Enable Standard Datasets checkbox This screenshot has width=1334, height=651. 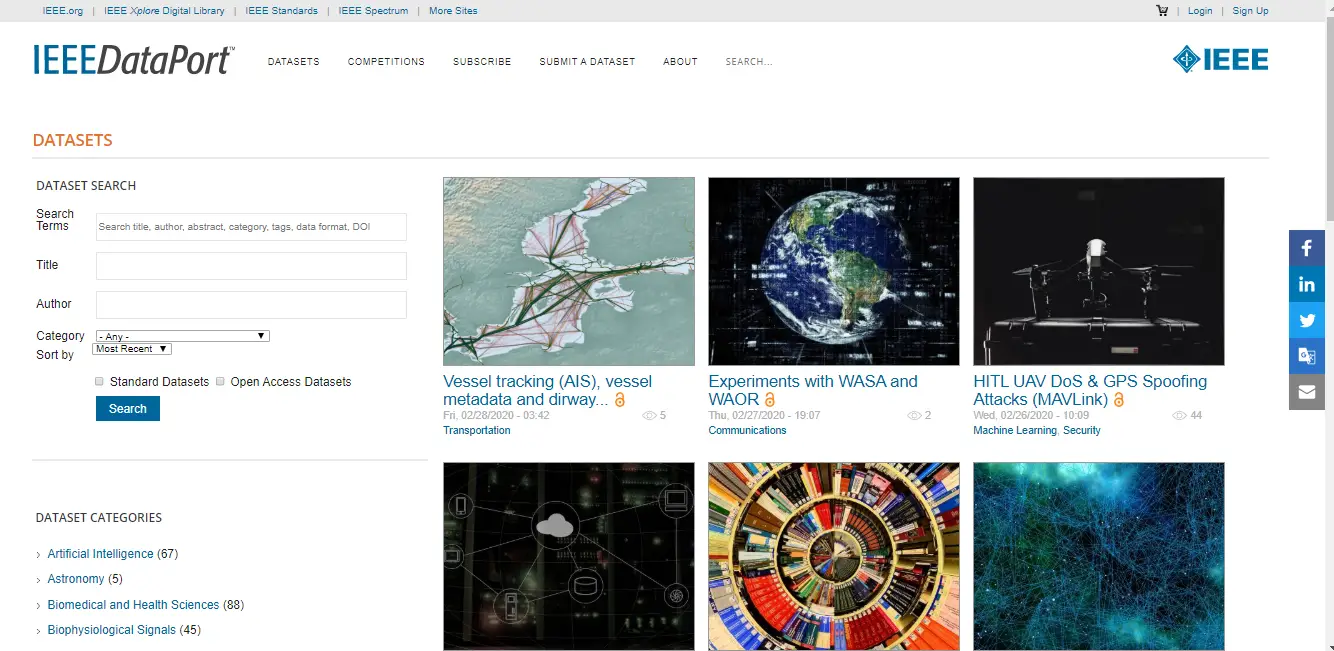100,381
